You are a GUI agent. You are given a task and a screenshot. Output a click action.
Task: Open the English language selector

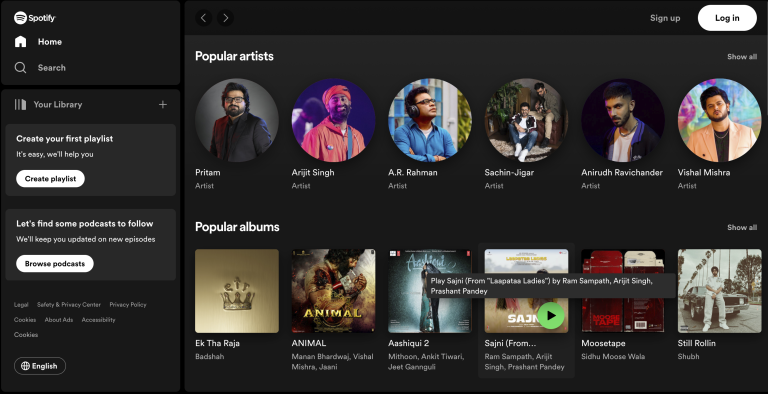(x=40, y=366)
